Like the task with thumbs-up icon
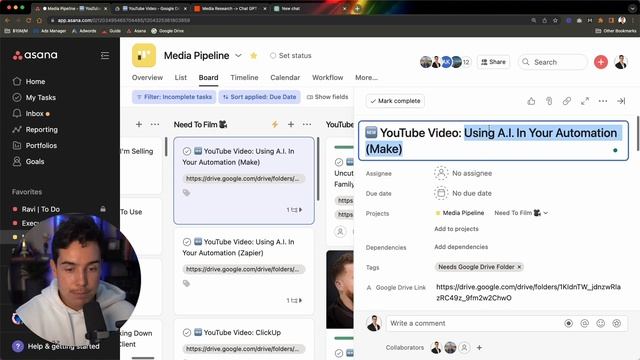The width and height of the screenshot is (640, 360). [x=531, y=101]
